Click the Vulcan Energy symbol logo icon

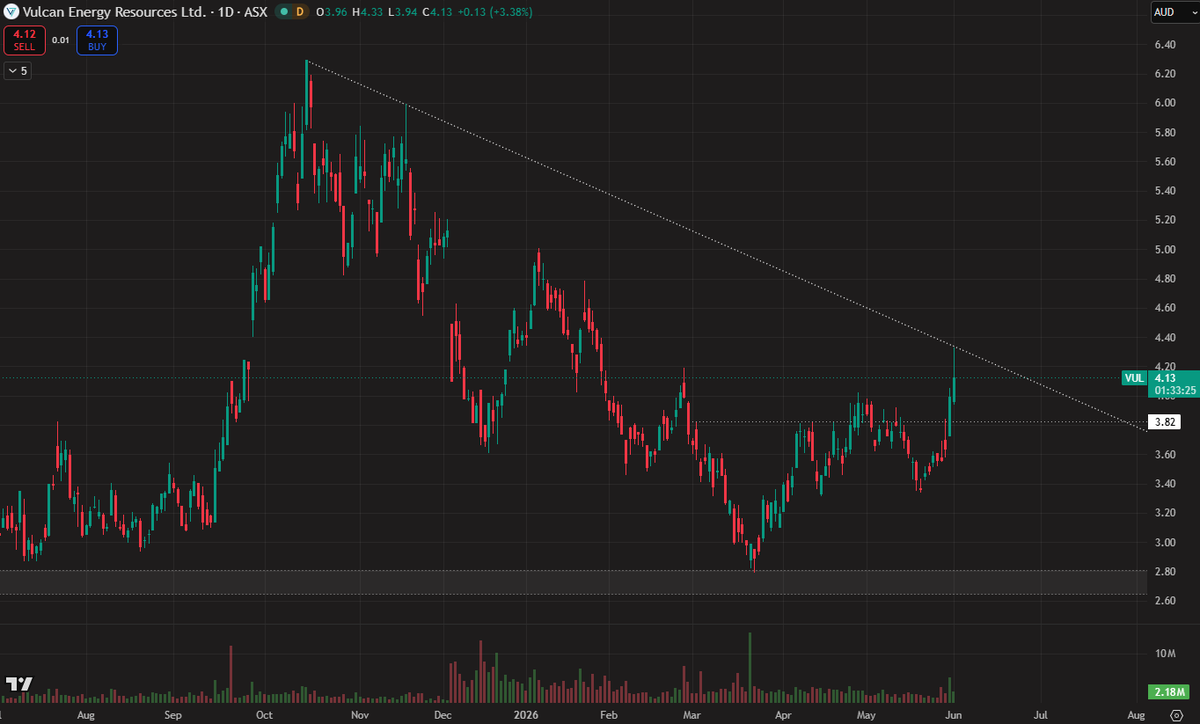[10, 12]
